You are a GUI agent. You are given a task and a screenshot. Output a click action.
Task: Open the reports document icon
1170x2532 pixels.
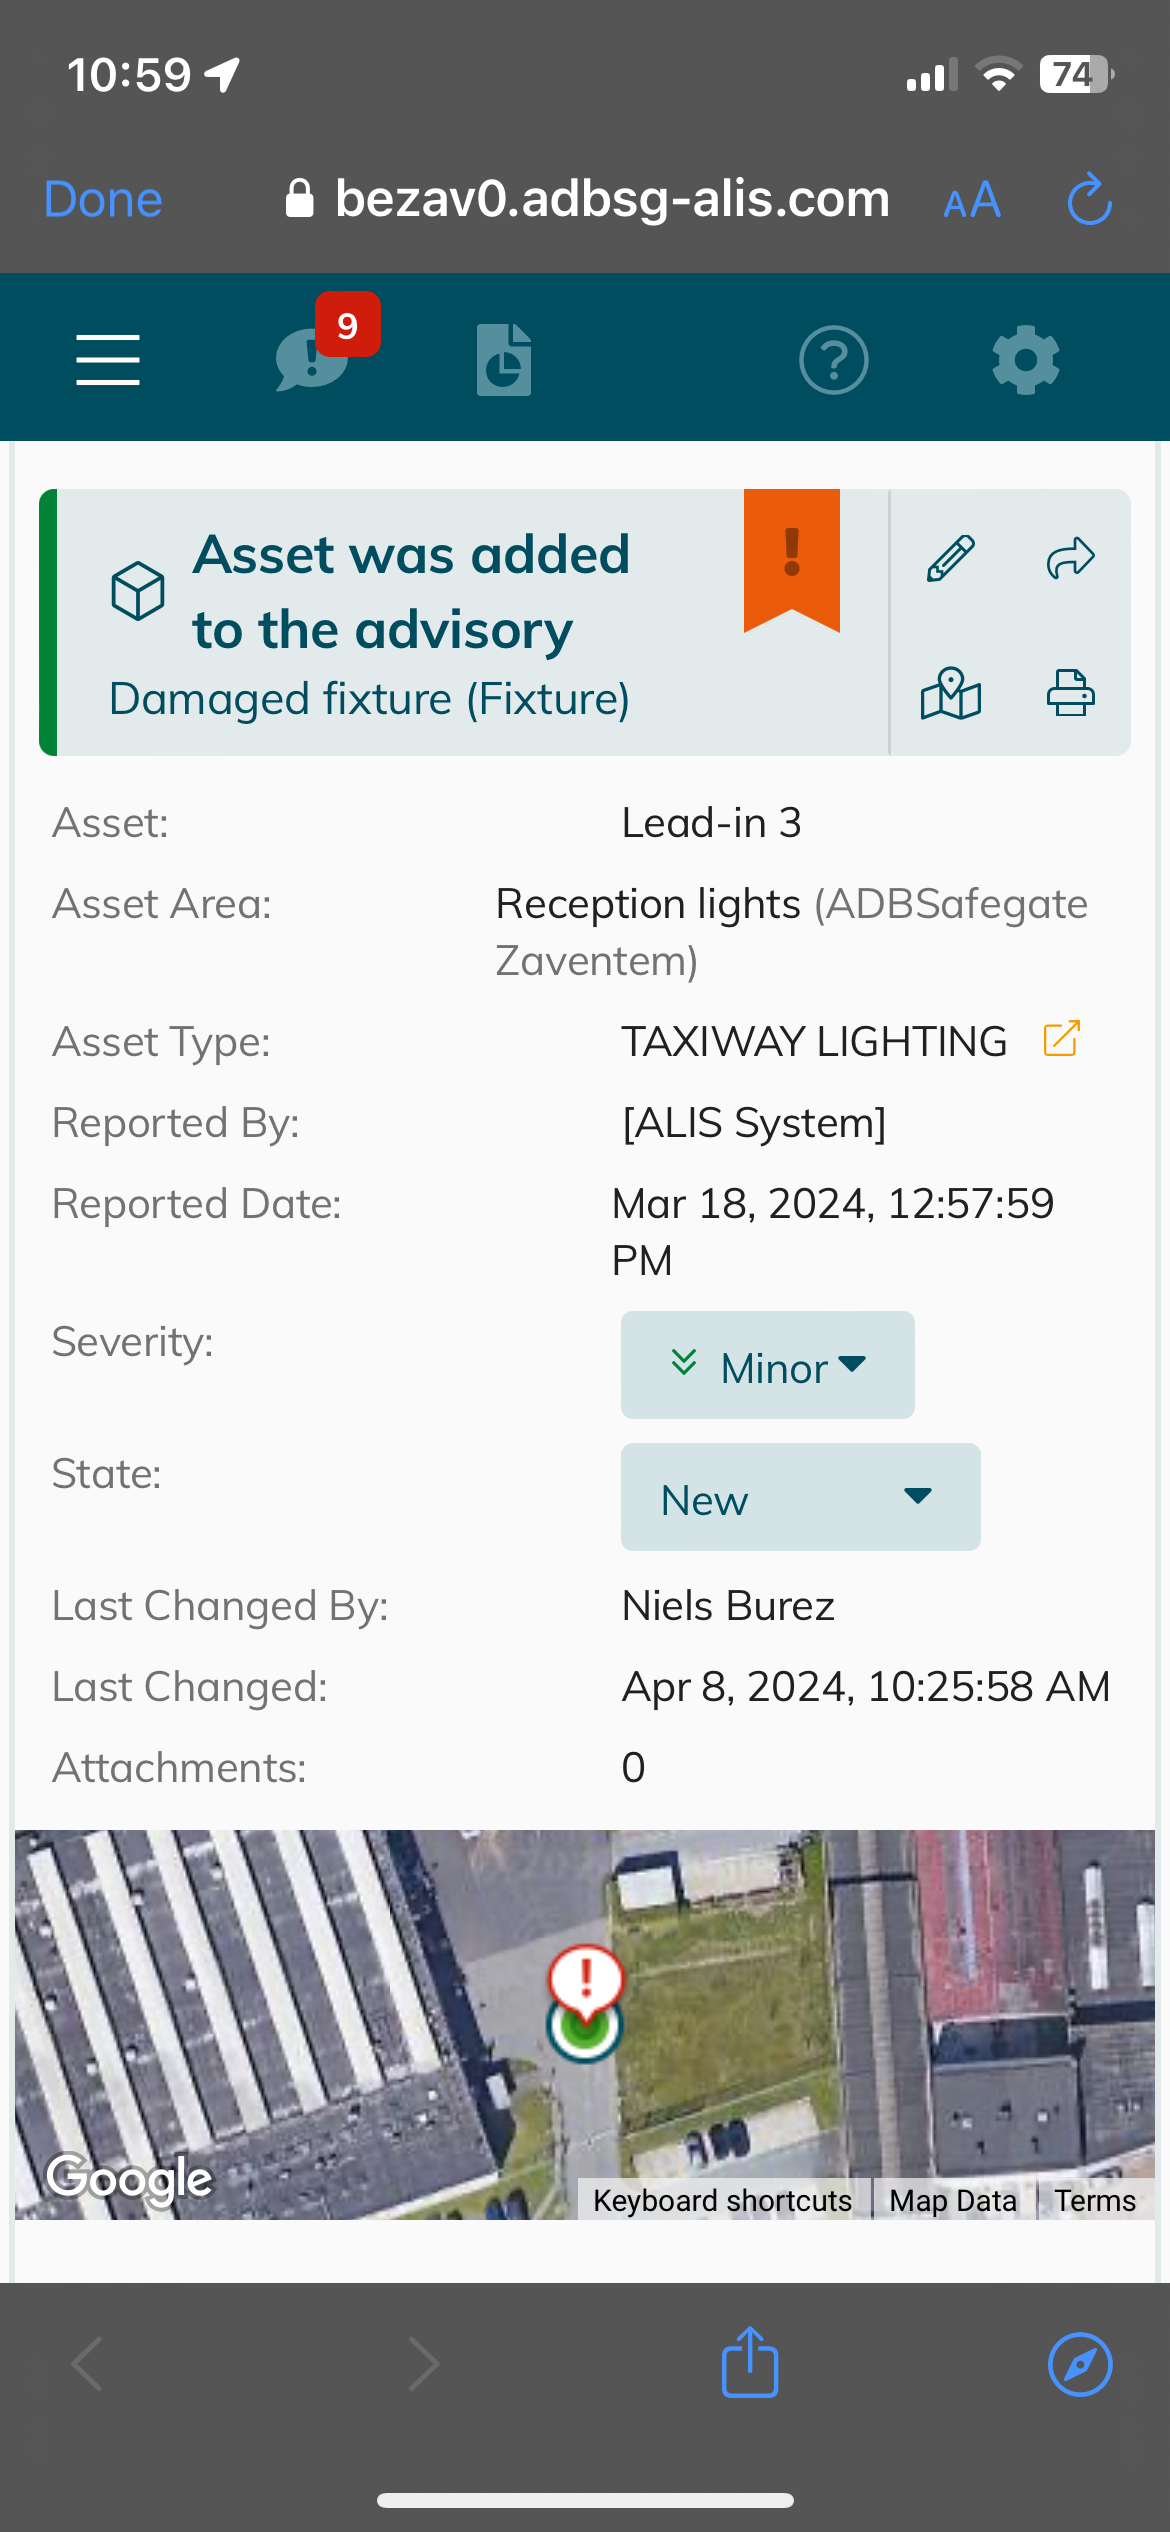(x=504, y=359)
